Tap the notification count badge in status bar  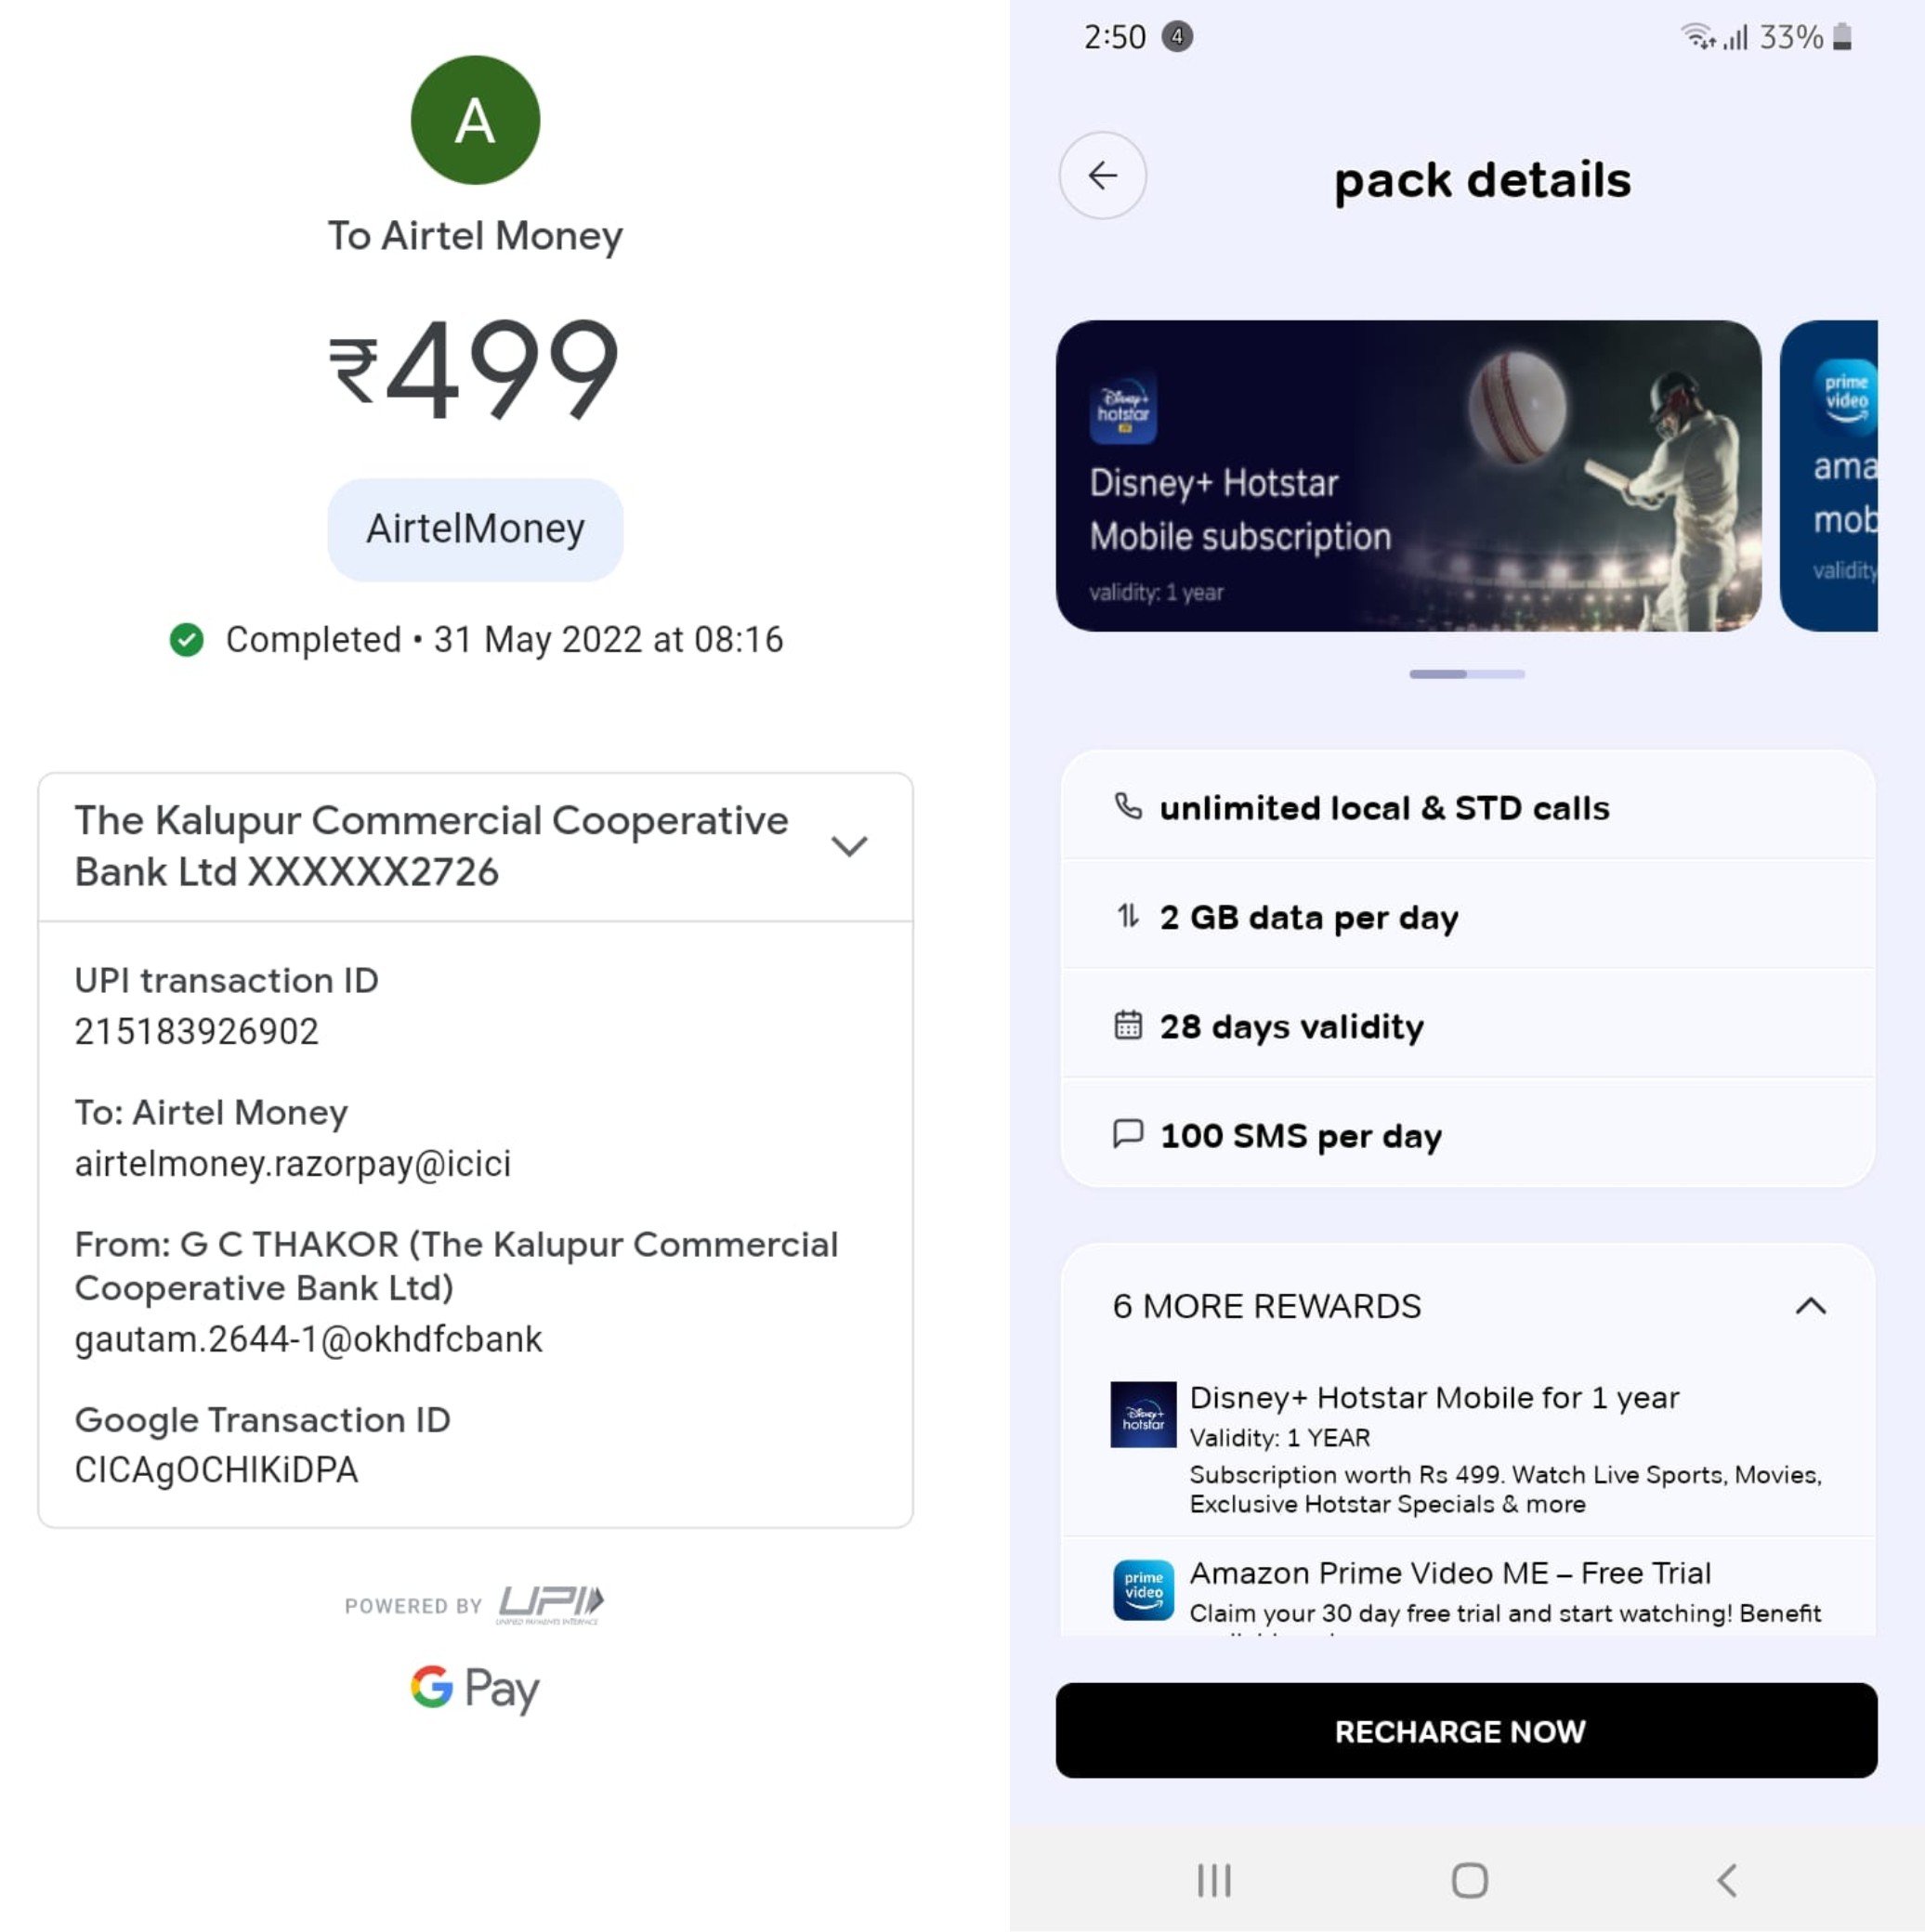(1177, 37)
